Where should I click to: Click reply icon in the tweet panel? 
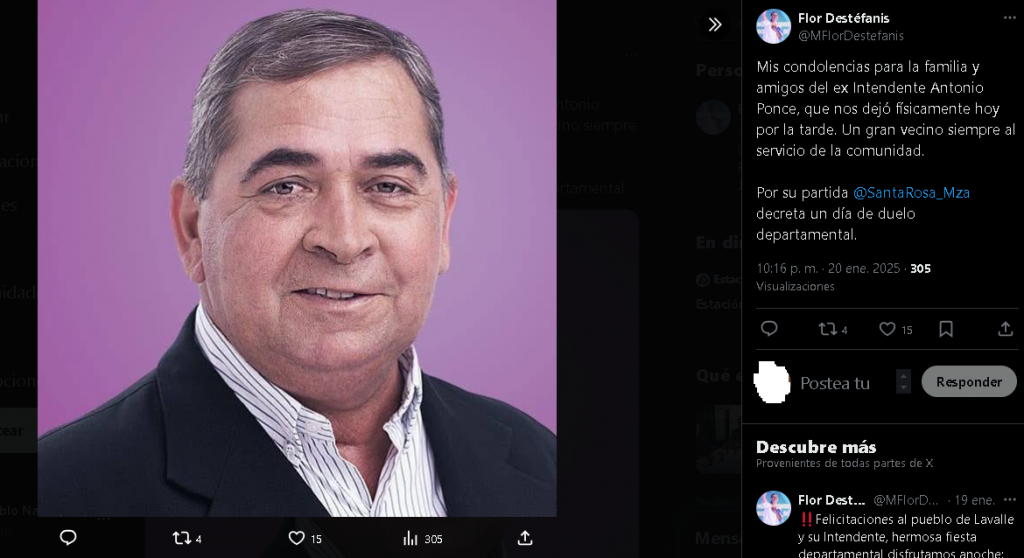coord(769,329)
